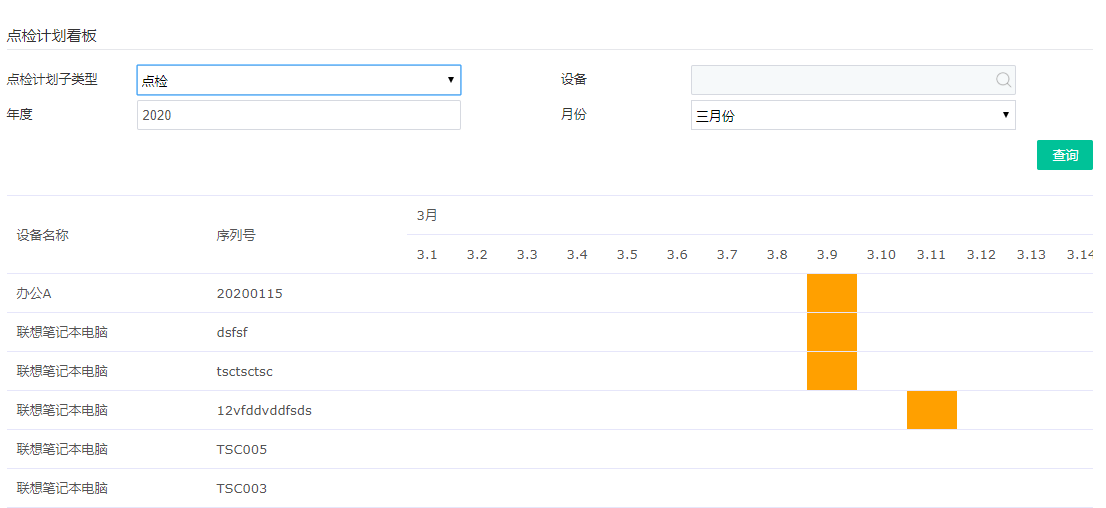1106x508 pixels.
Task: Select the orange block for 办公A on 3.9
Action: pos(831,293)
